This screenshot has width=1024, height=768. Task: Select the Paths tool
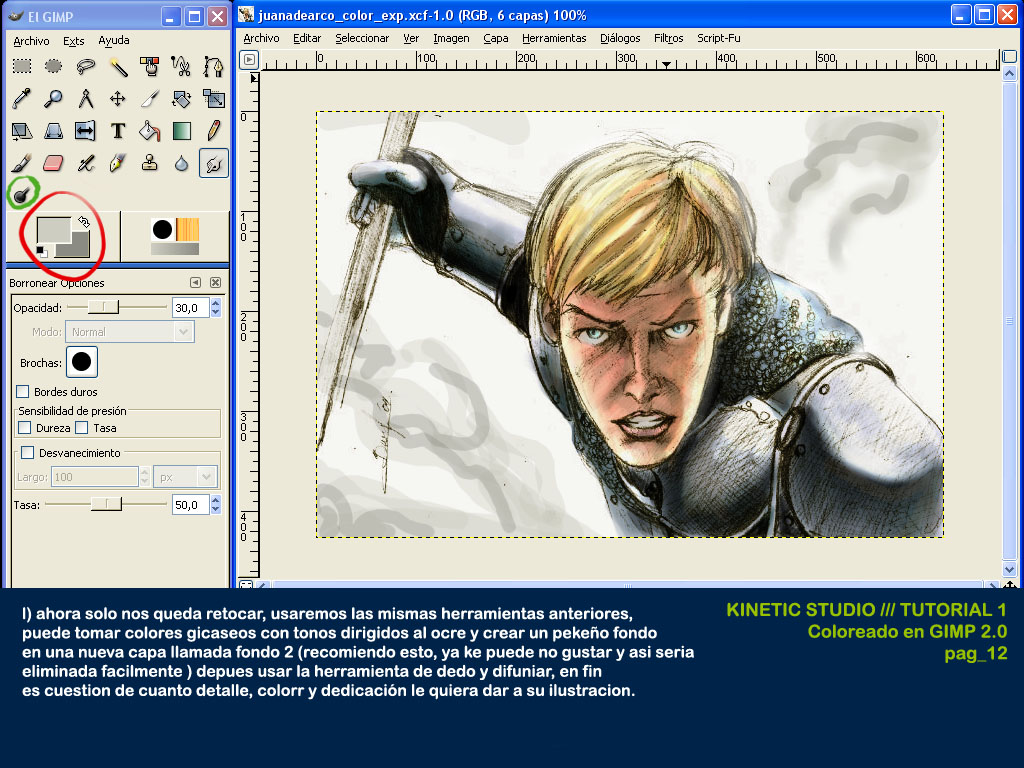click(213, 66)
